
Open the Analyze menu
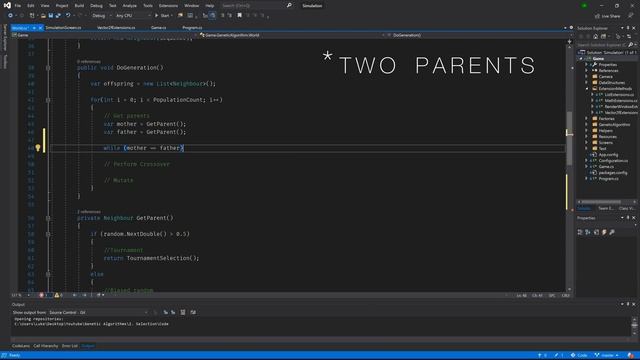(129, 6)
